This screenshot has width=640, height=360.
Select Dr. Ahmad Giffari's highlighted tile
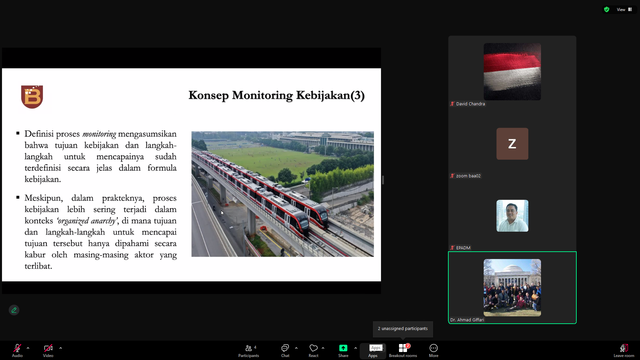[512, 288]
